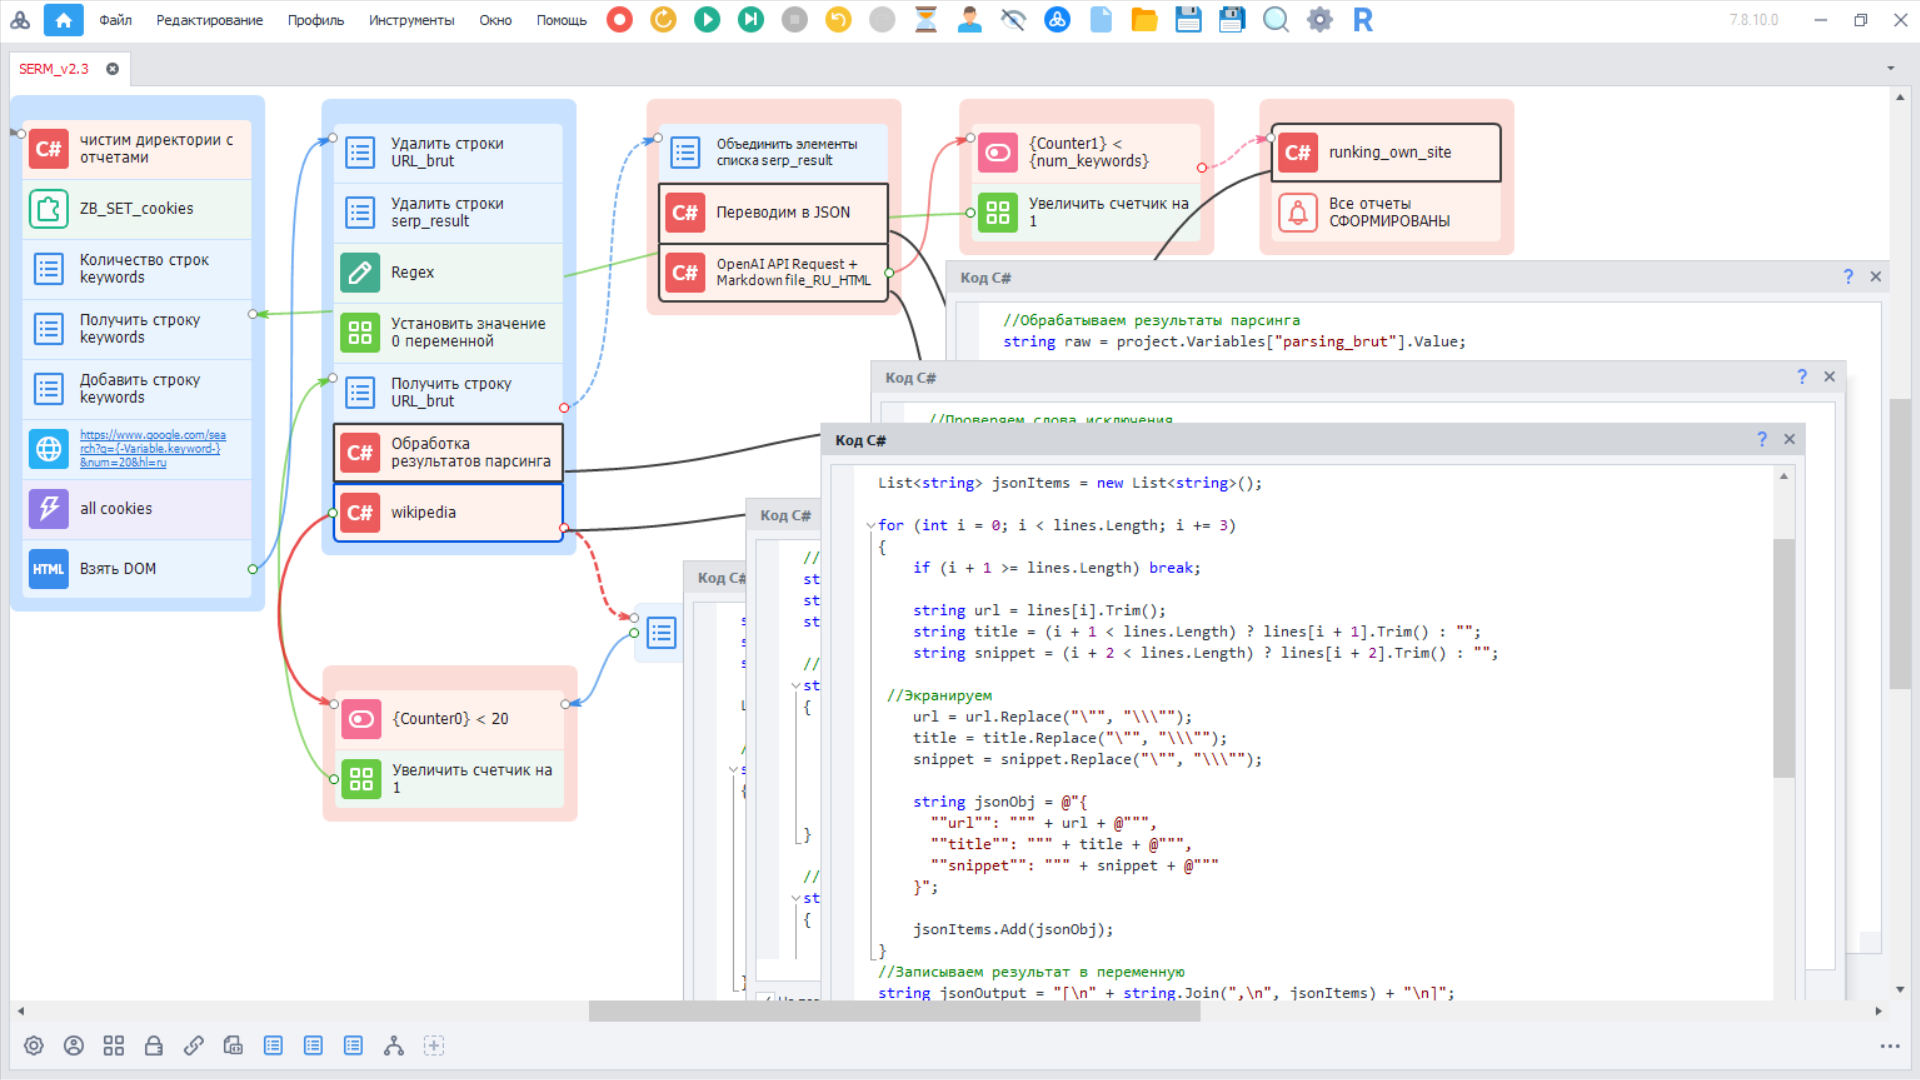Click the hourglass icon in toolbar
Image resolution: width=1920 pixels, height=1080 pixels.
926,19
